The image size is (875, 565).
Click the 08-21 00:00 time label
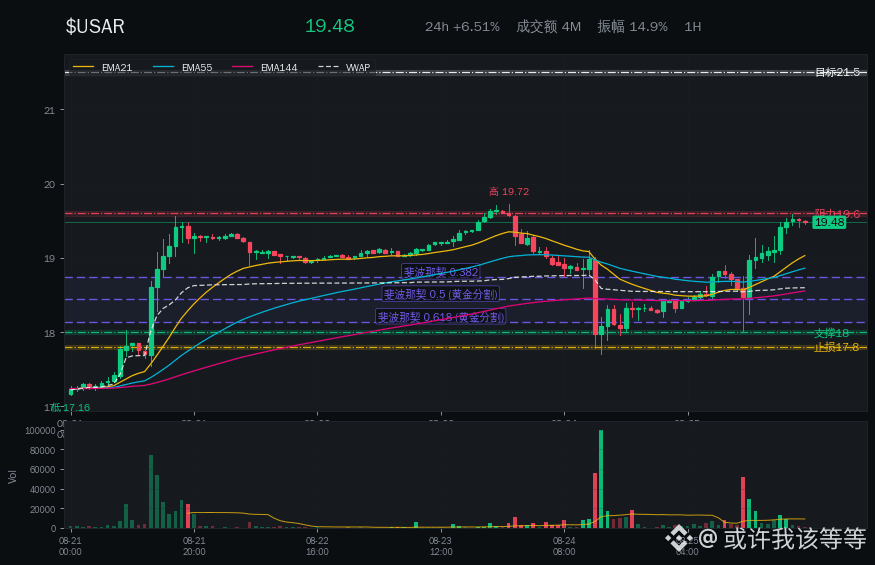pos(70,546)
